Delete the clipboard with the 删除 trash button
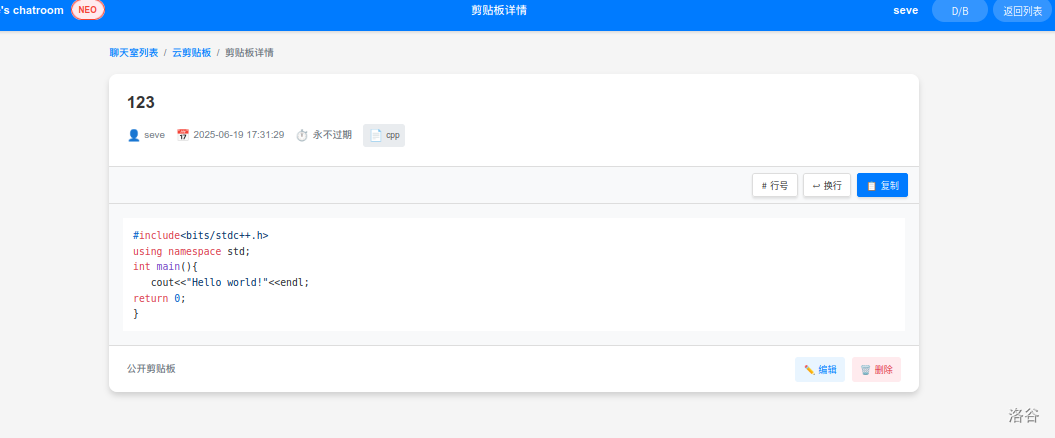 coord(876,369)
